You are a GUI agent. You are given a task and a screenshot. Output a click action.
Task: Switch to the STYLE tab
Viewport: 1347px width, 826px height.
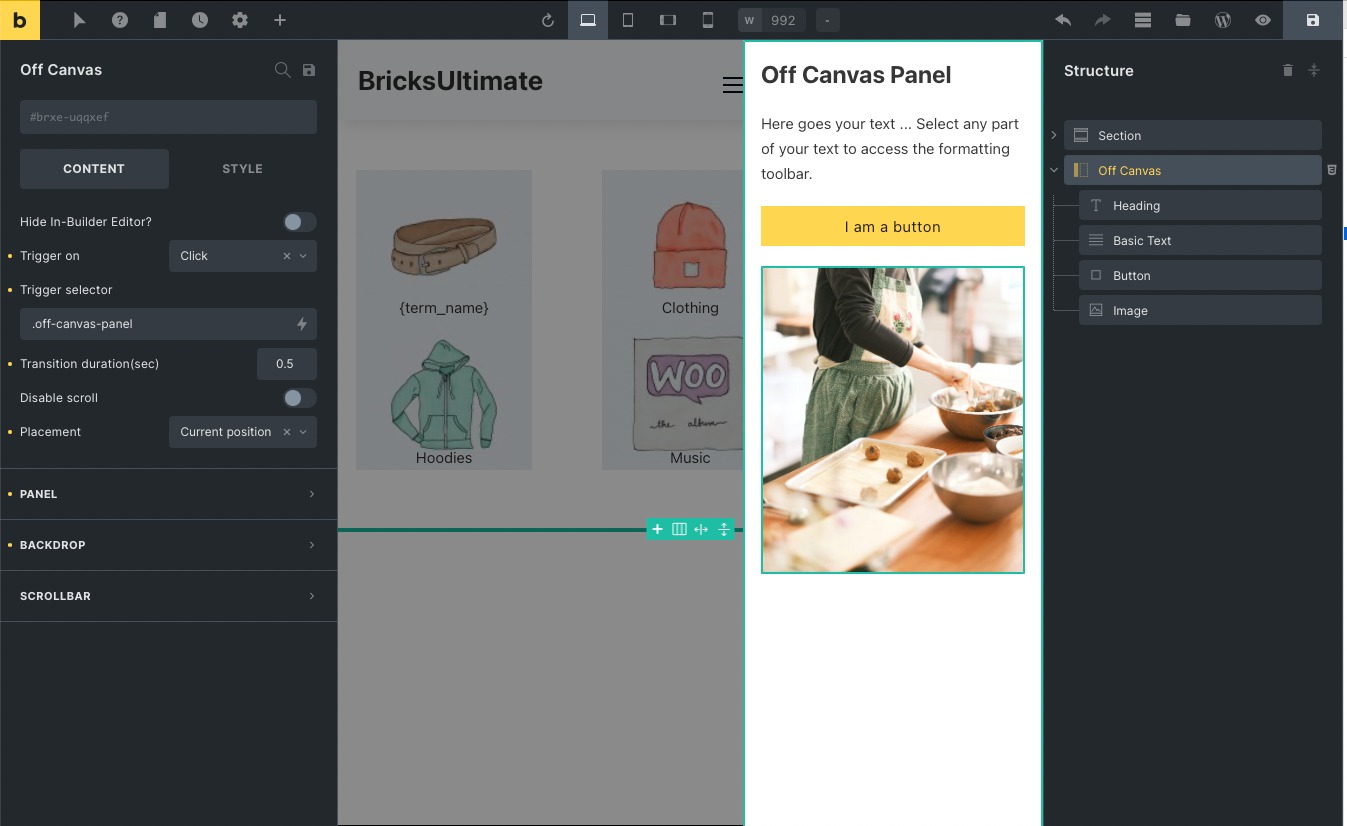241,168
